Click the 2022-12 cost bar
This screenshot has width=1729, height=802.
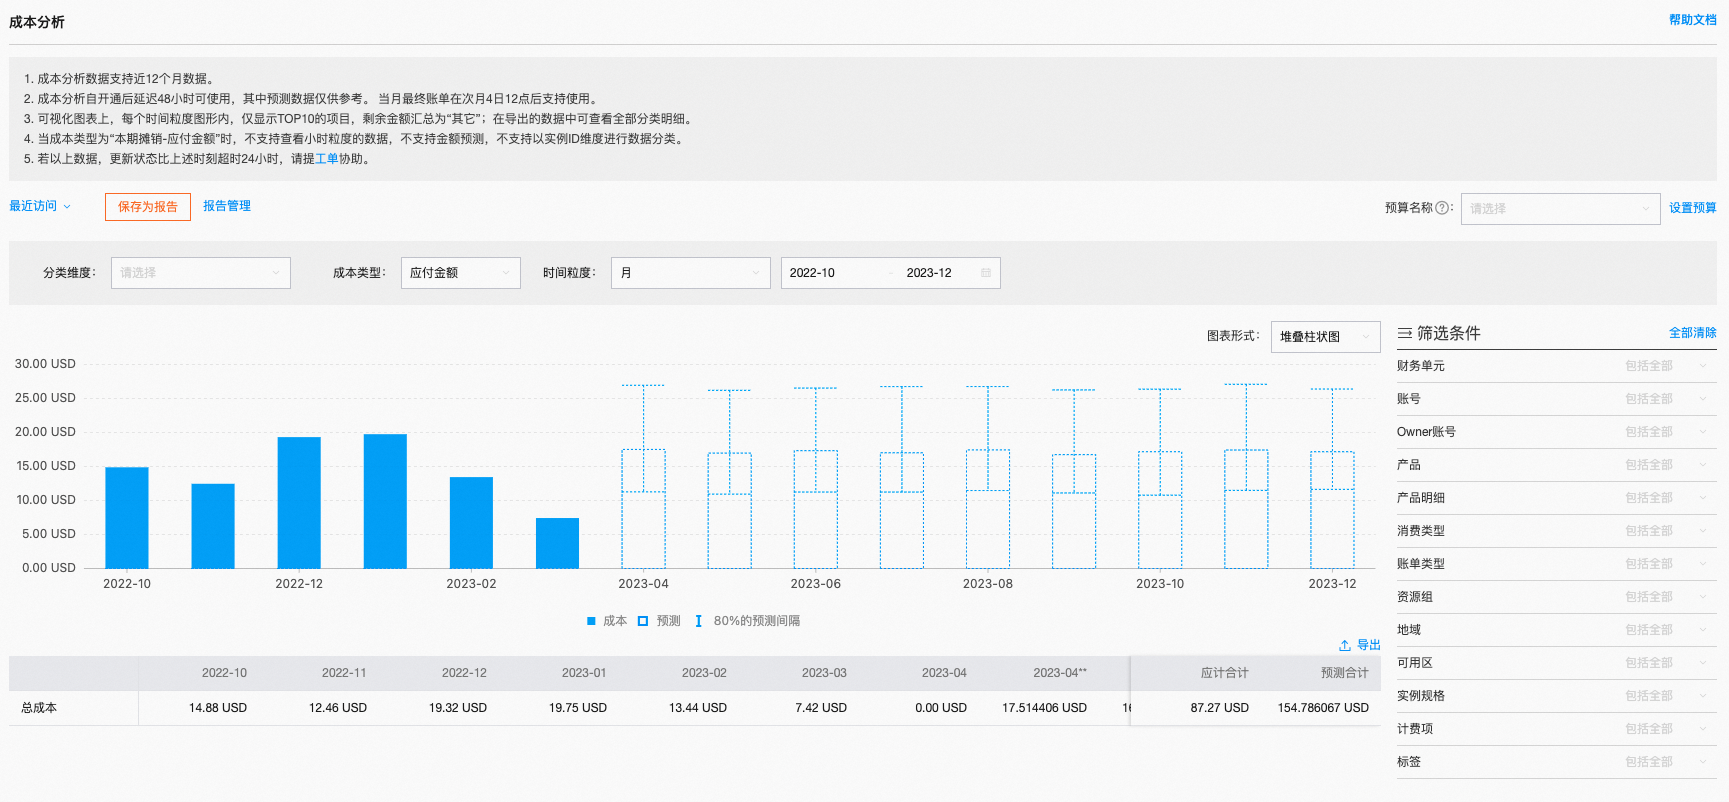pos(299,502)
